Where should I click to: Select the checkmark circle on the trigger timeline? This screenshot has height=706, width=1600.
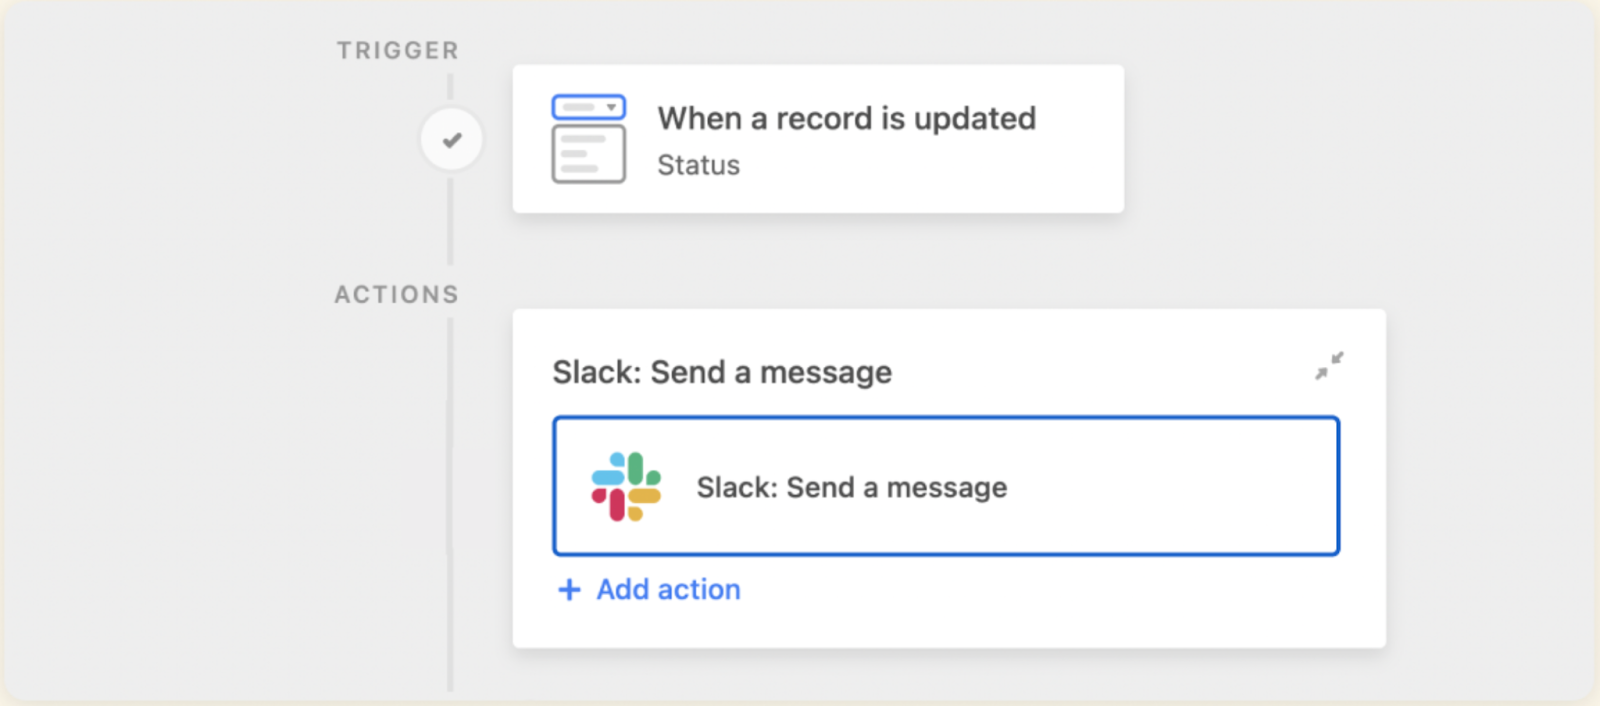(x=451, y=139)
